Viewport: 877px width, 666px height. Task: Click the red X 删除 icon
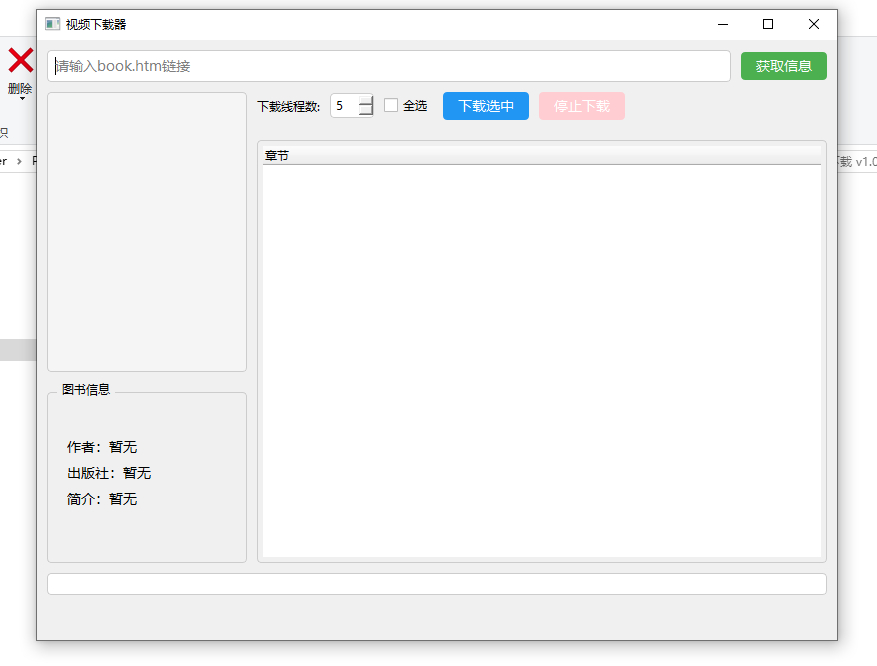point(21,60)
